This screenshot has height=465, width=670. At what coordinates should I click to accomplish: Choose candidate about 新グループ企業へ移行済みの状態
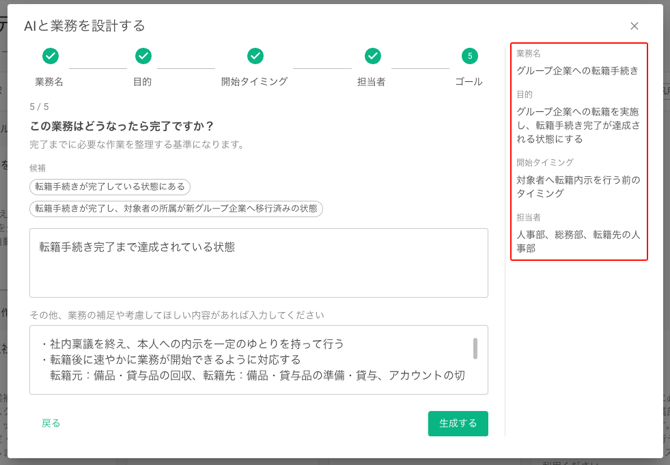(176, 209)
